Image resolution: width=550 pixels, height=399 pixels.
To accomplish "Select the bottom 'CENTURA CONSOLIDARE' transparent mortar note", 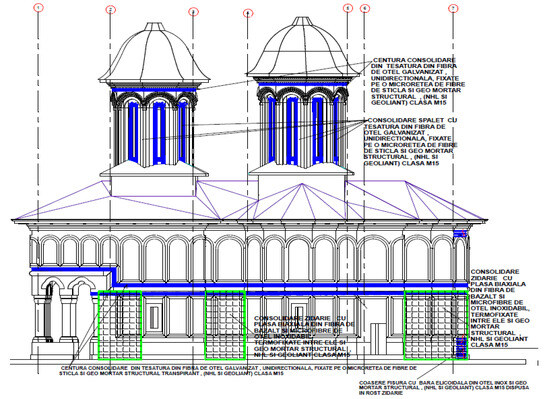I will pos(238,371).
